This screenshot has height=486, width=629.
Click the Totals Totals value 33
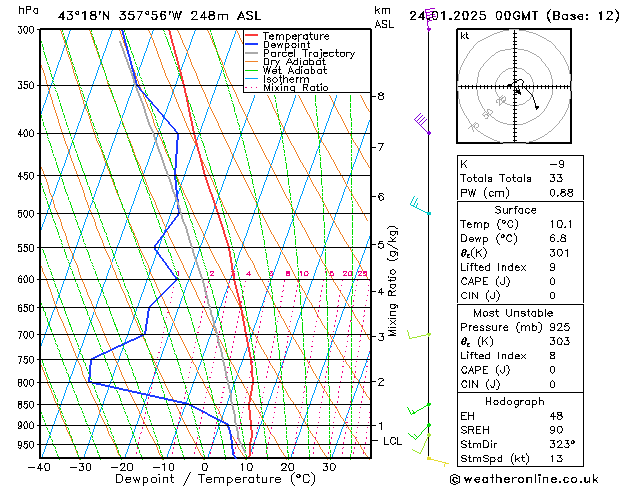[556, 178]
